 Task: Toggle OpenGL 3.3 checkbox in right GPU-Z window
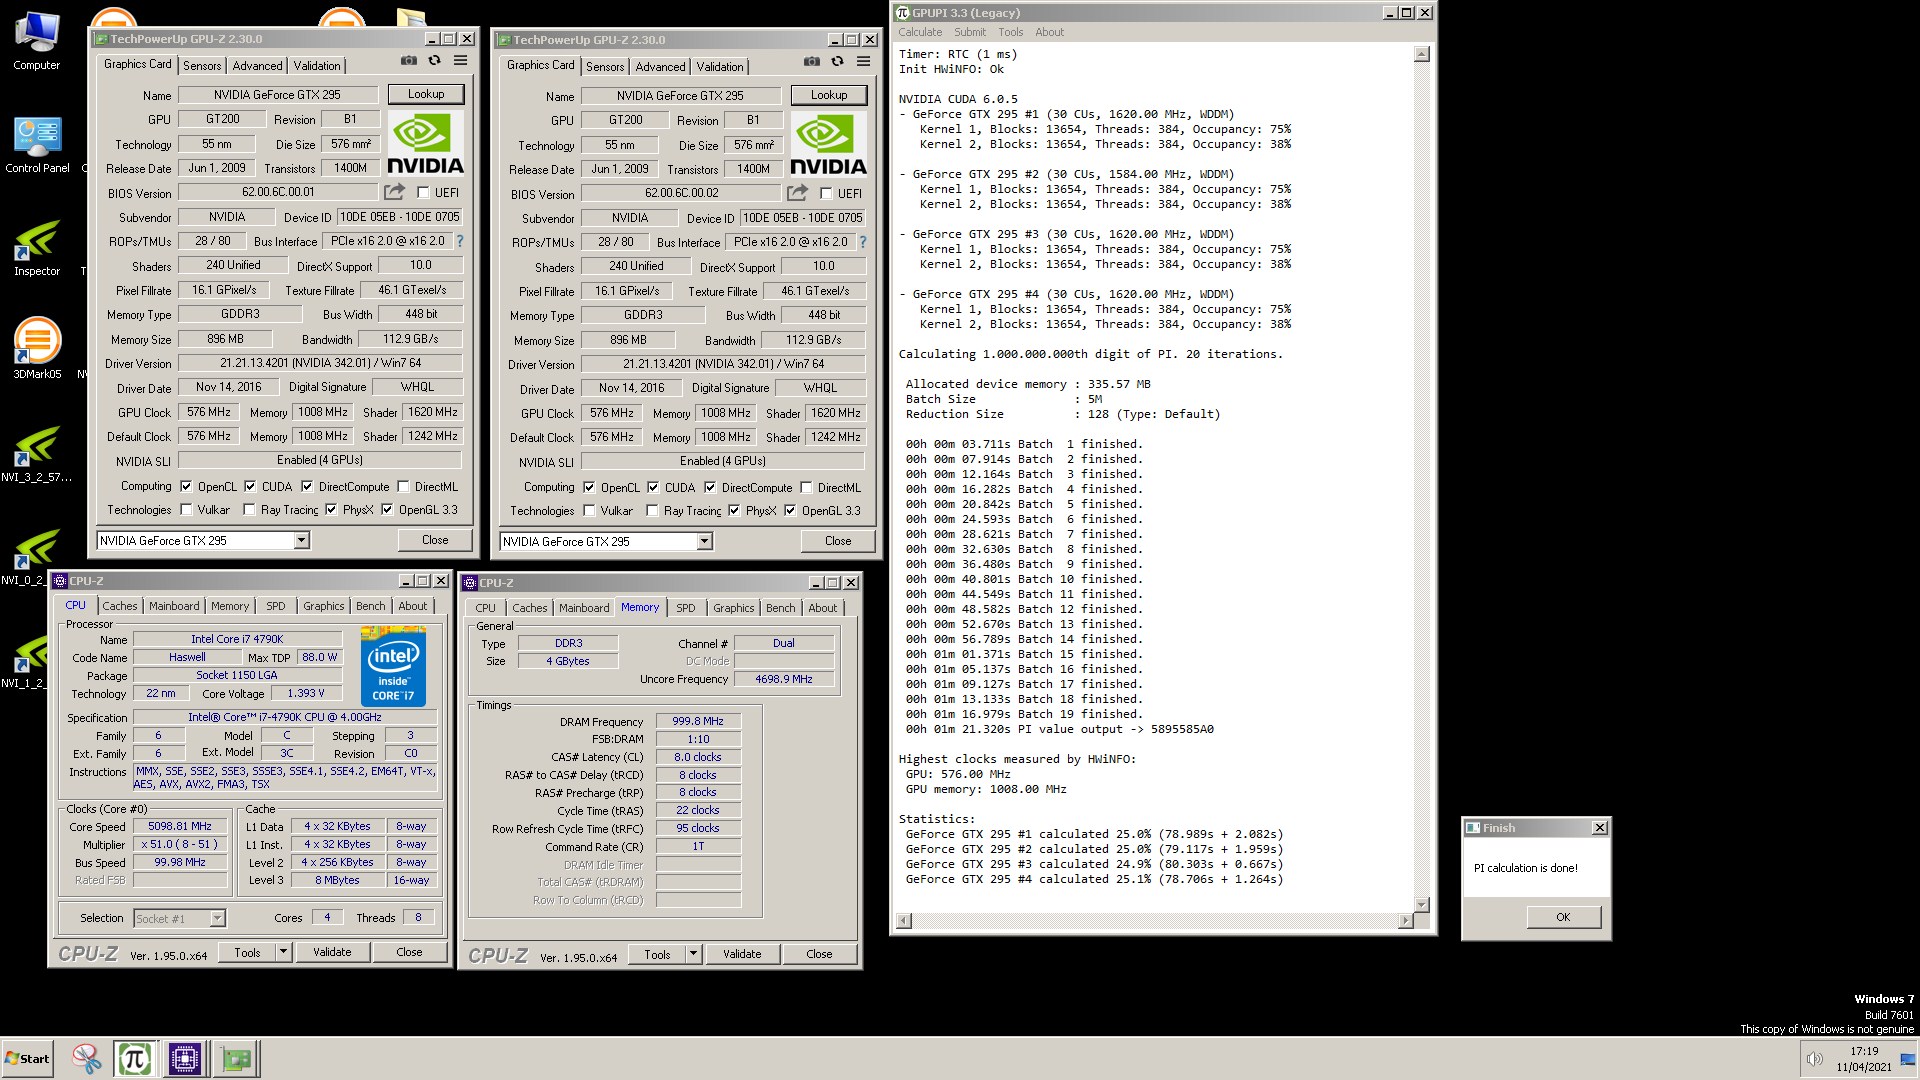[790, 511]
